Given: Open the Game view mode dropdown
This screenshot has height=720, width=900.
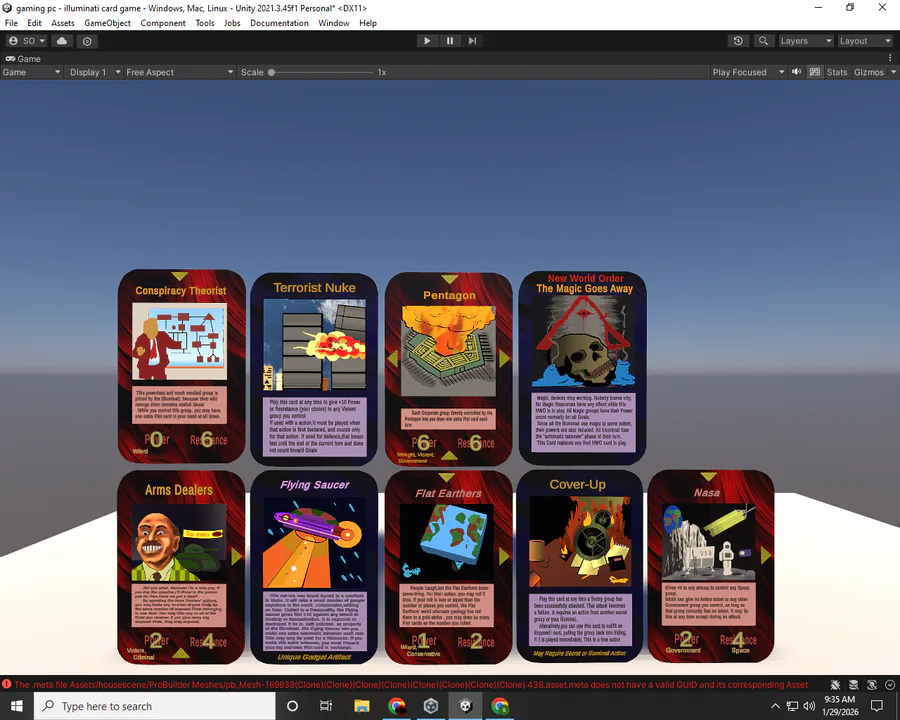Looking at the screenshot, I should [31, 72].
